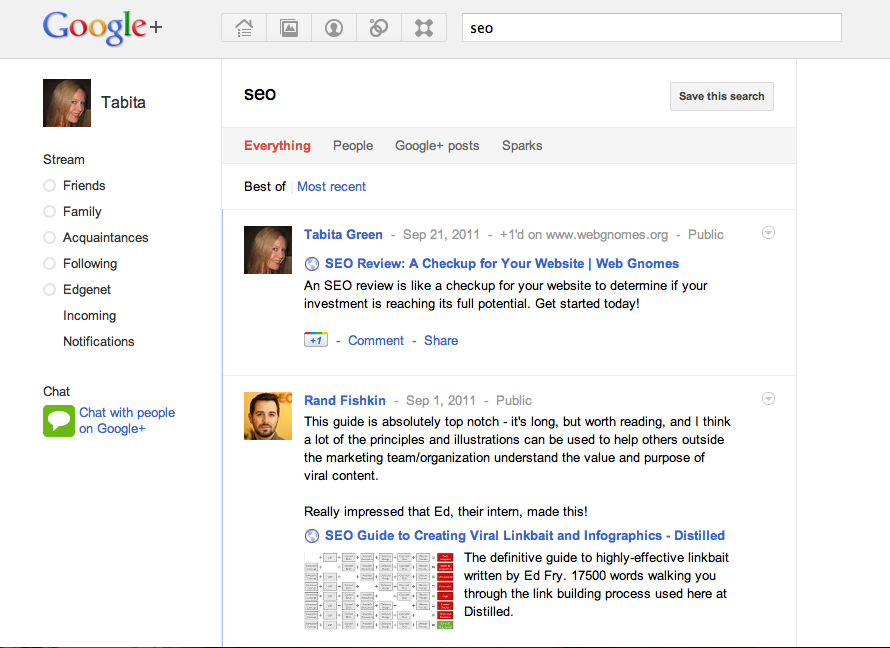Image resolution: width=890 pixels, height=648 pixels.
Task: Open the linkbait infographic thumbnail
Action: tap(379, 590)
